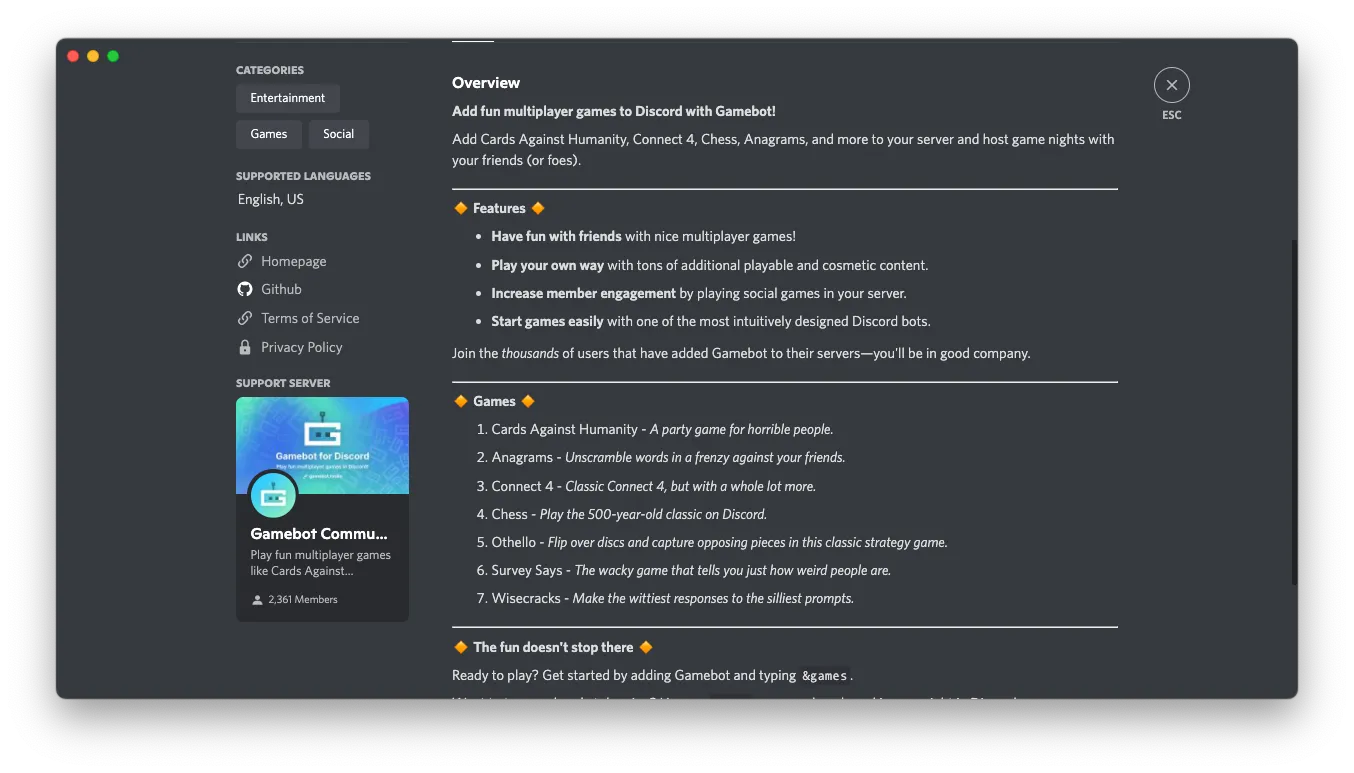Click the Gamebot Commu... server title
Image resolution: width=1354 pixels, height=773 pixels.
(x=319, y=534)
